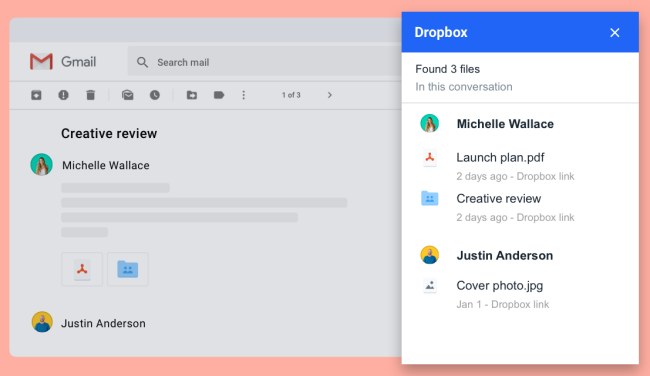Open the Labels tag icon
The width and height of the screenshot is (650, 376).
[x=219, y=95]
